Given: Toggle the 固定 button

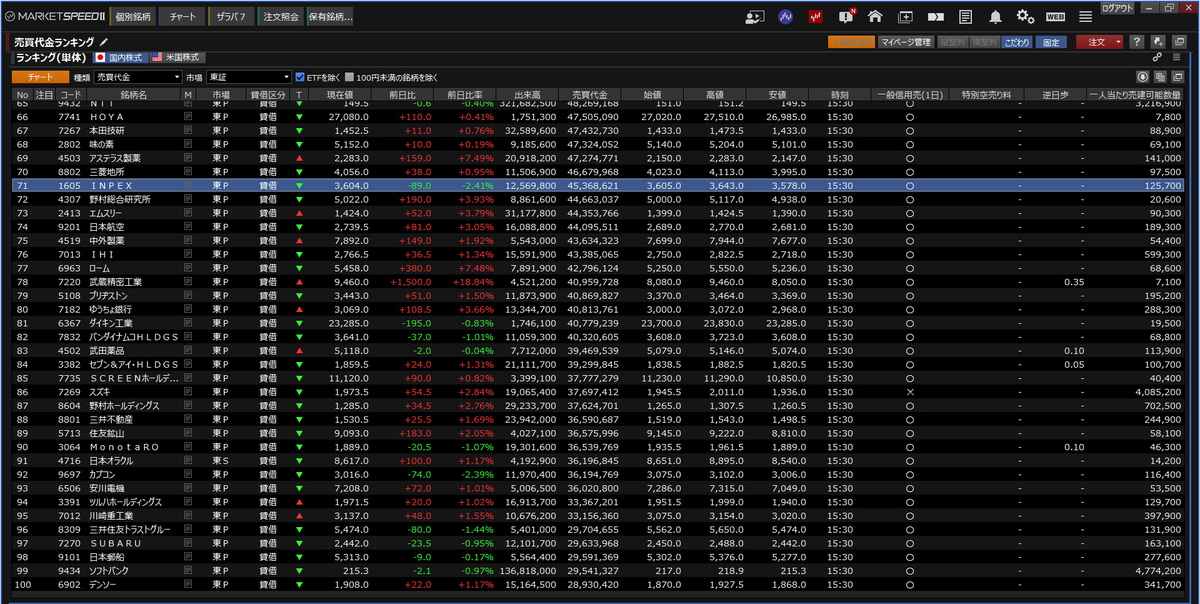Looking at the screenshot, I should coord(1050,42).
